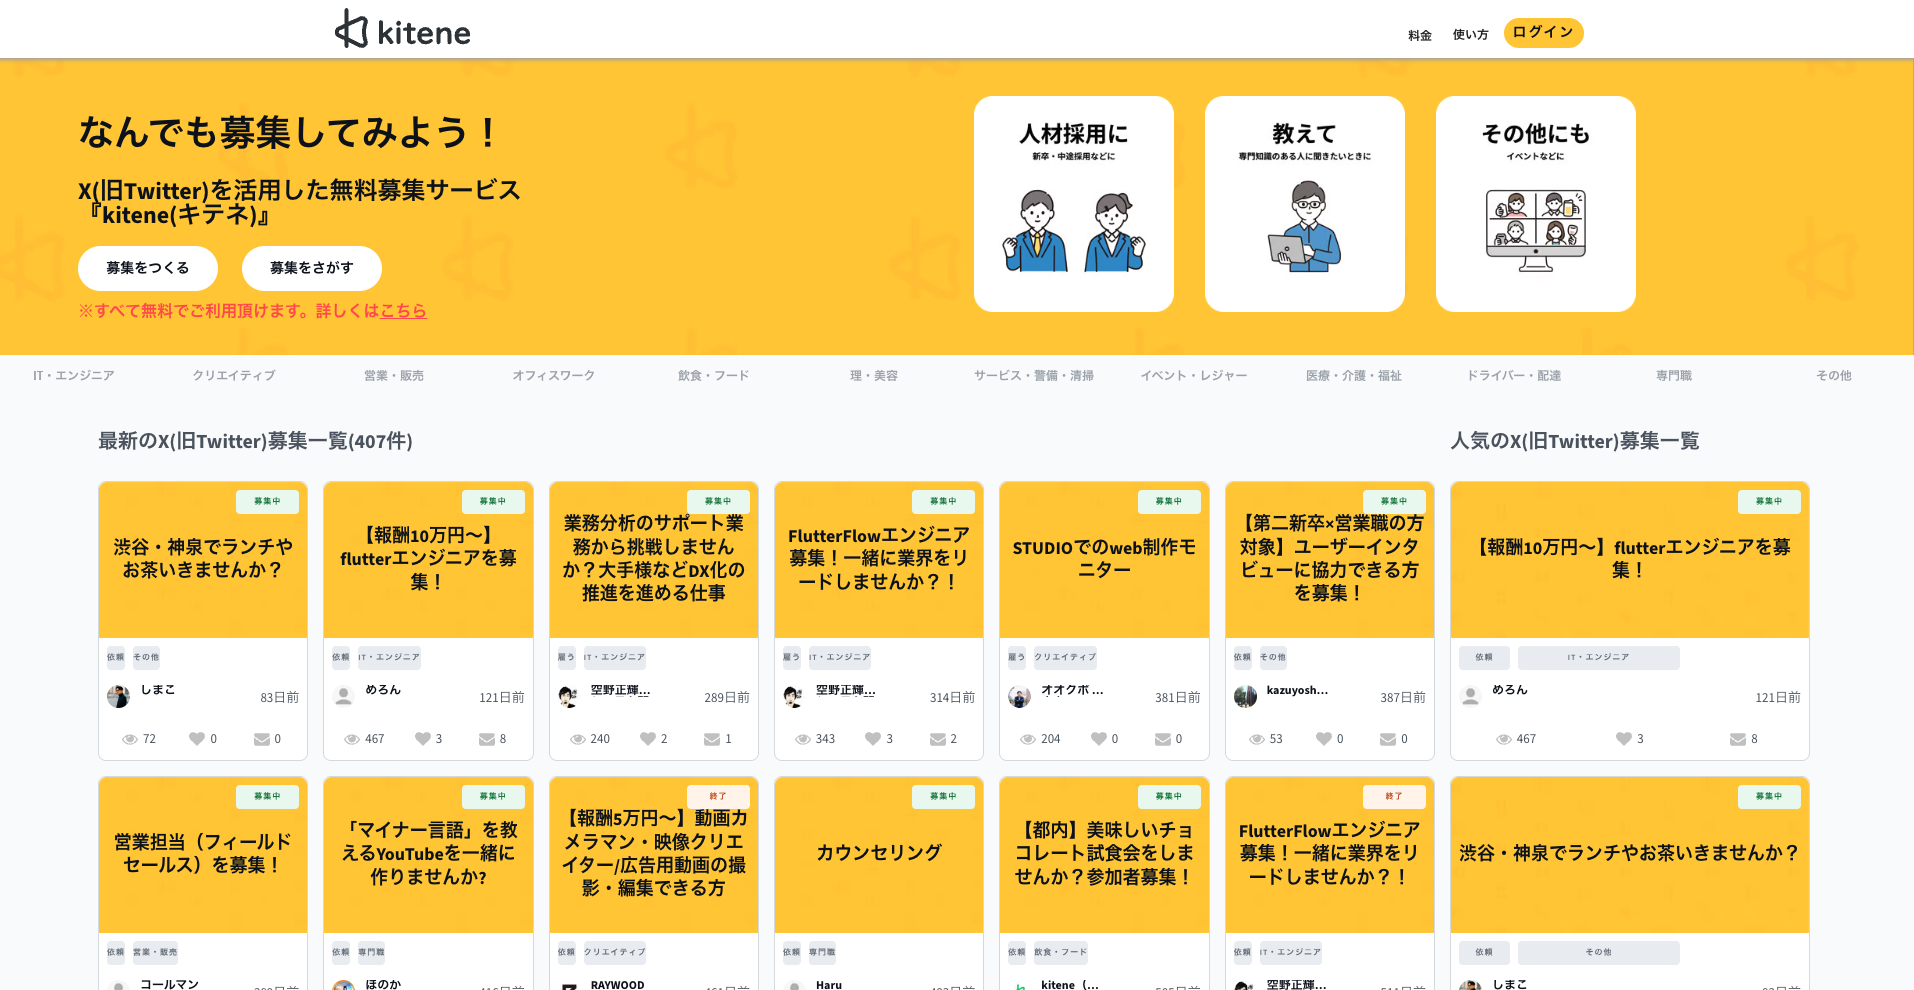Image resolution: width=1914 pixels, height=990 pixels.
Task: Open the IT・エンジニア category
Action: click(x=74, y=376)
